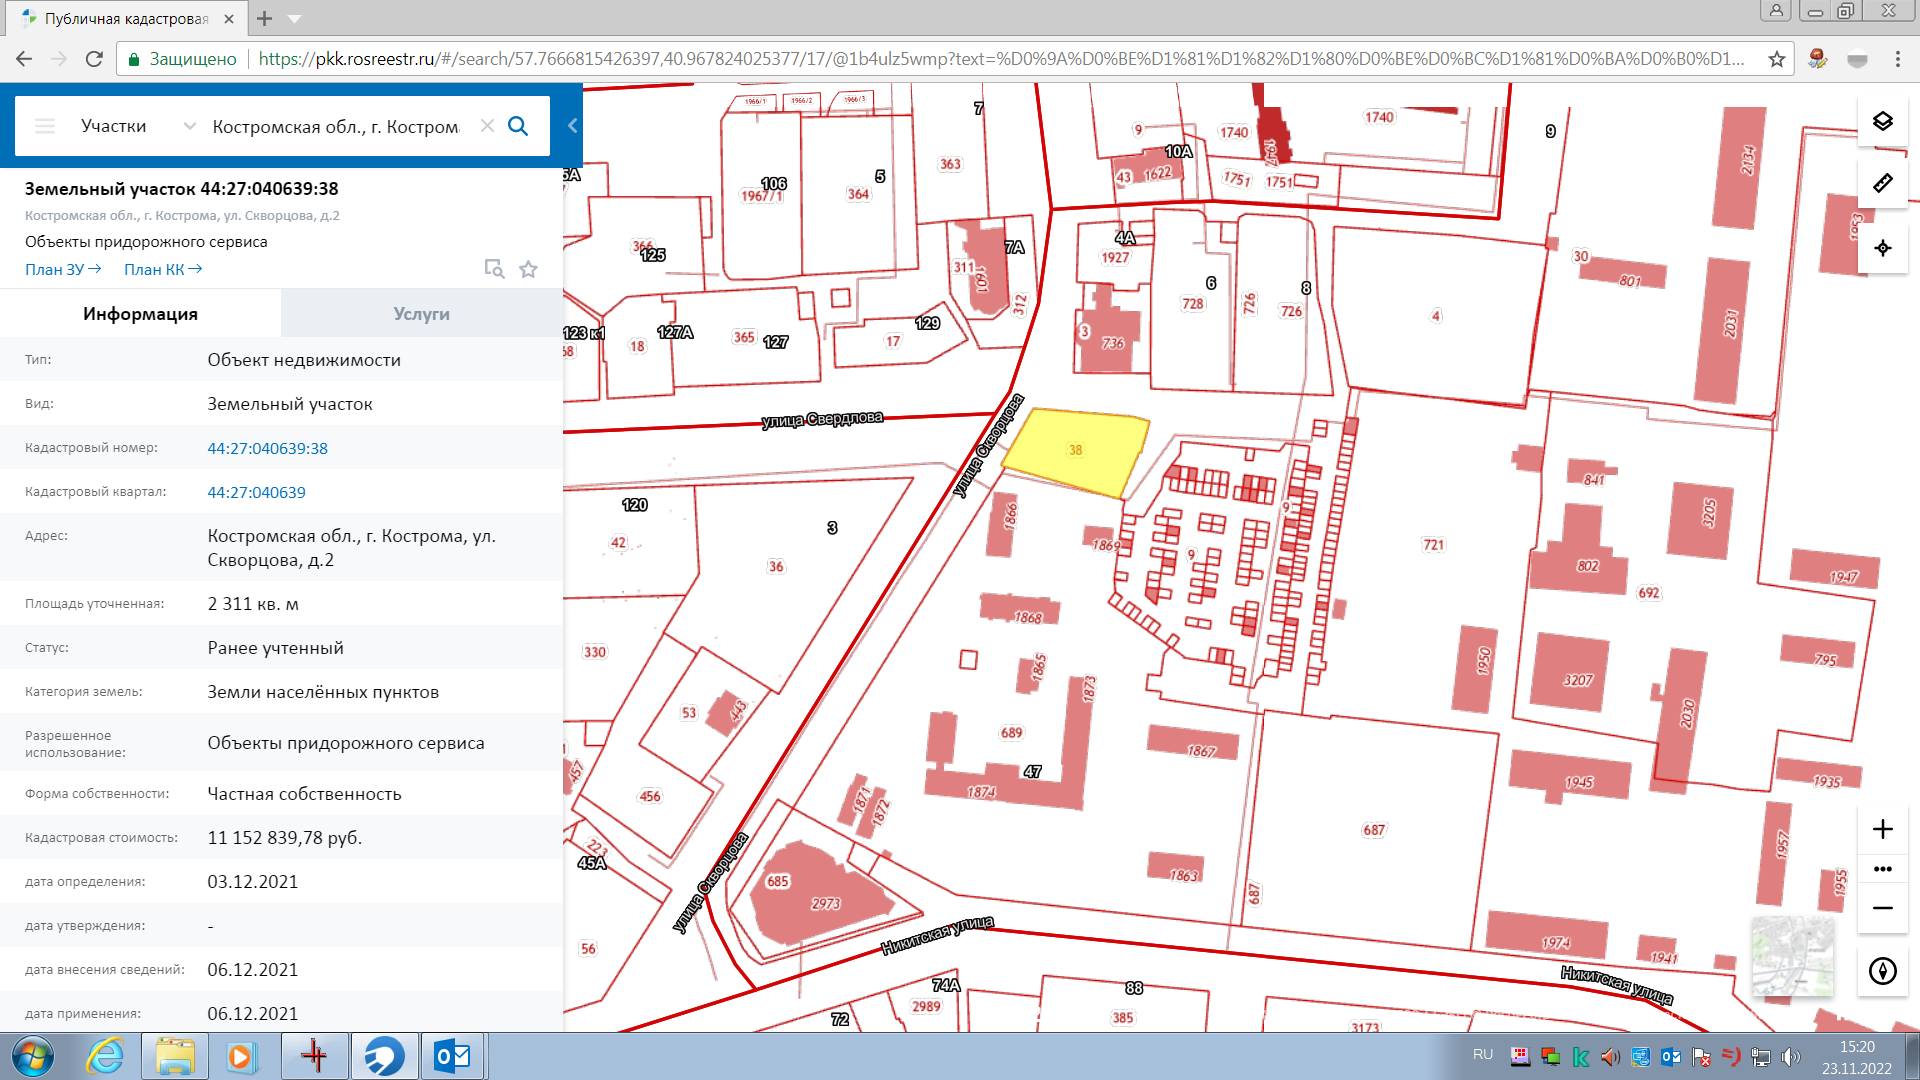Image resolution: width=1920 pixels, height=1080 pixels.
Task: Click the search text field with Костромская обл.
Action: (336, 126)
